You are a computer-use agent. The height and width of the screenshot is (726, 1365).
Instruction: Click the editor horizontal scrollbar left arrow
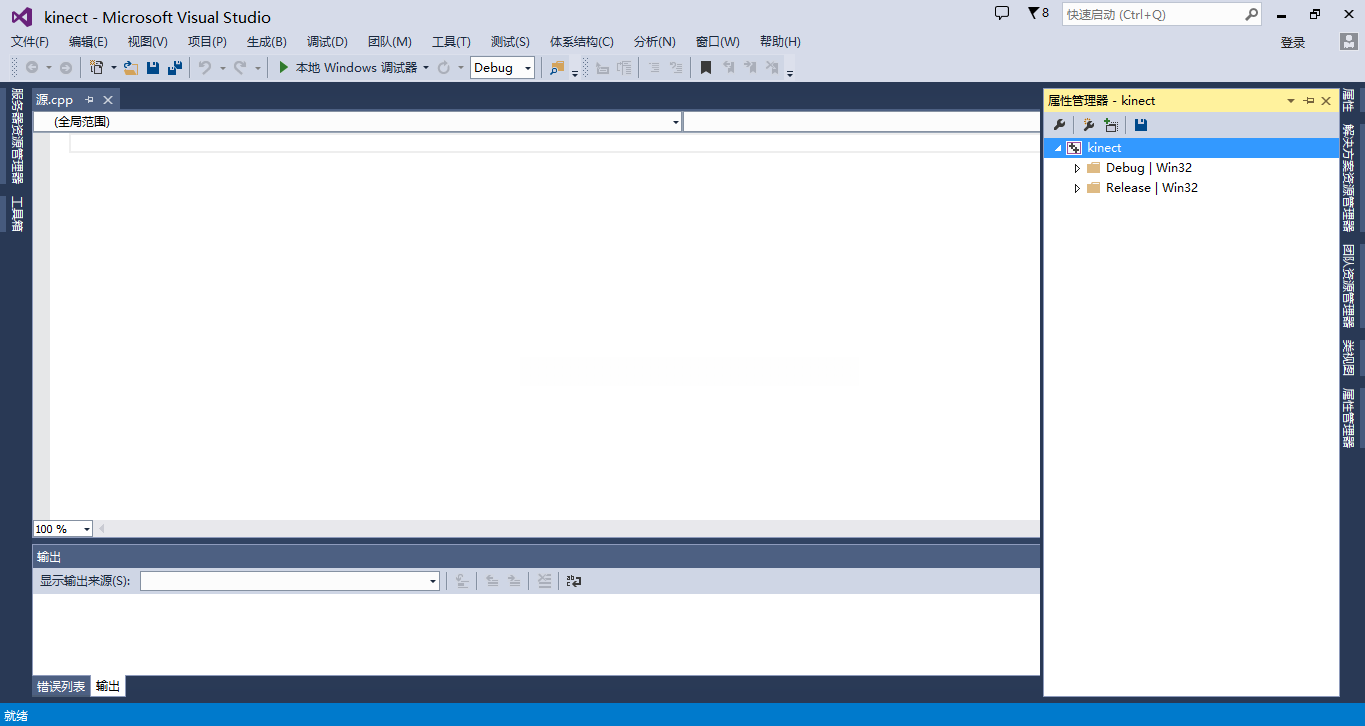(x=101, y=529)
